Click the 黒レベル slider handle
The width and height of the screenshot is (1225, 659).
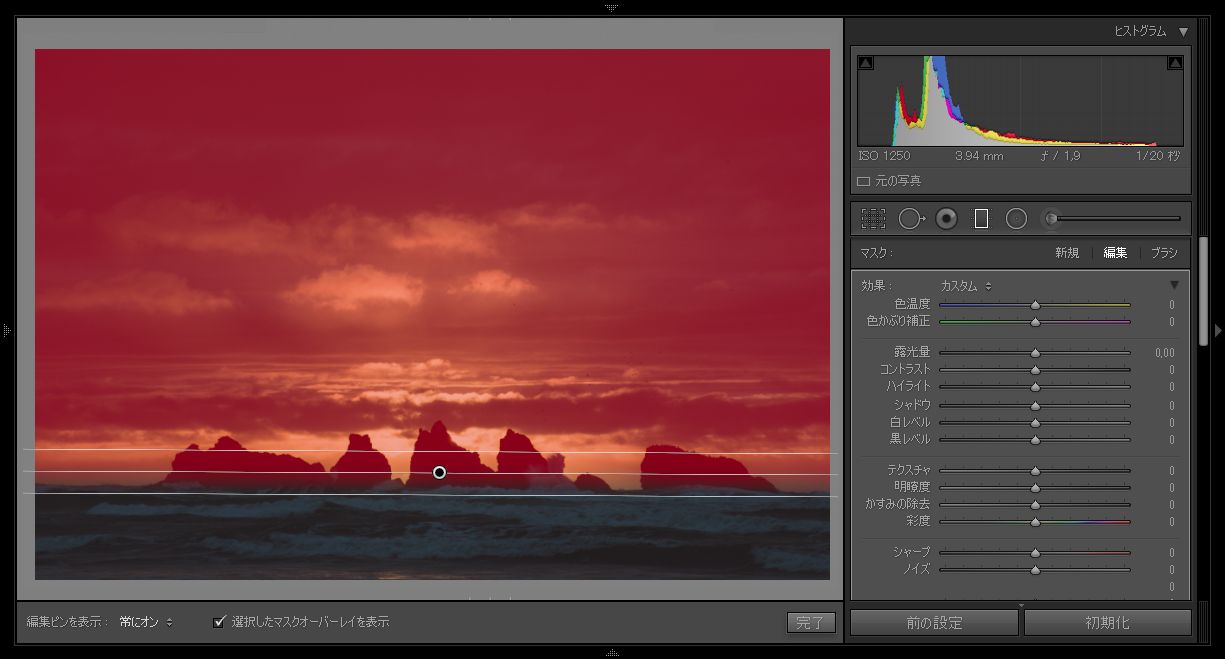[1035, 440]
